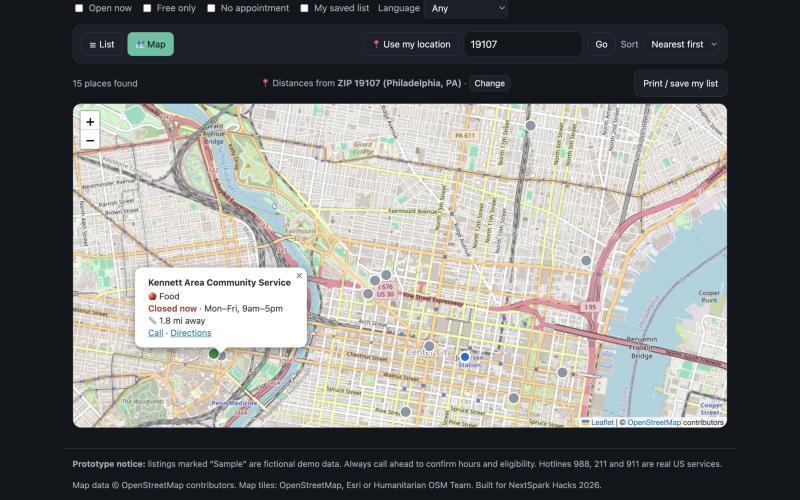Close the Kennett Area Community Service popup
The width and height of the screenshot is (800, 500).
point(299,276)
